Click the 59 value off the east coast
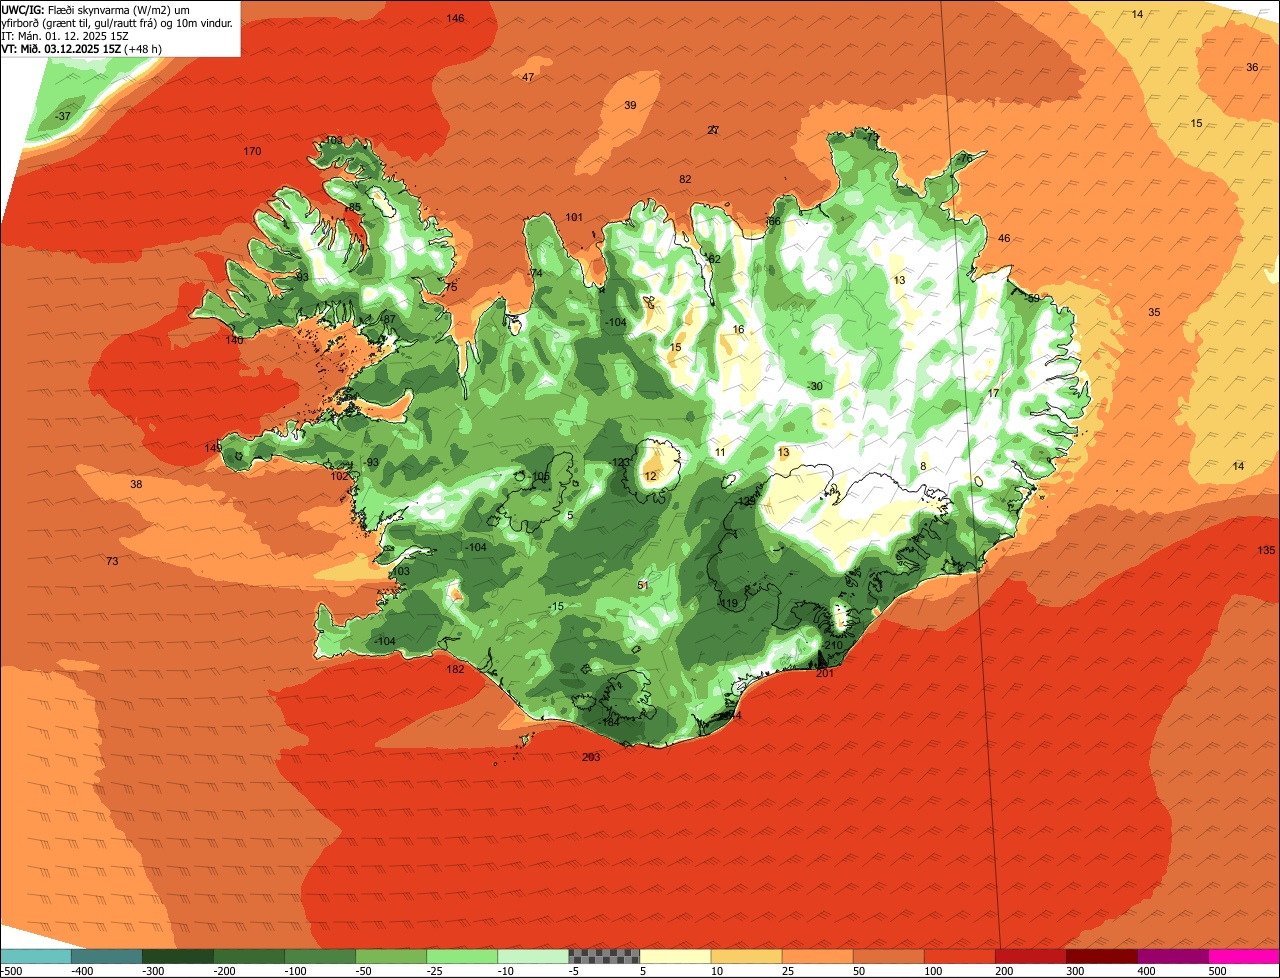 click(1034, 298)
